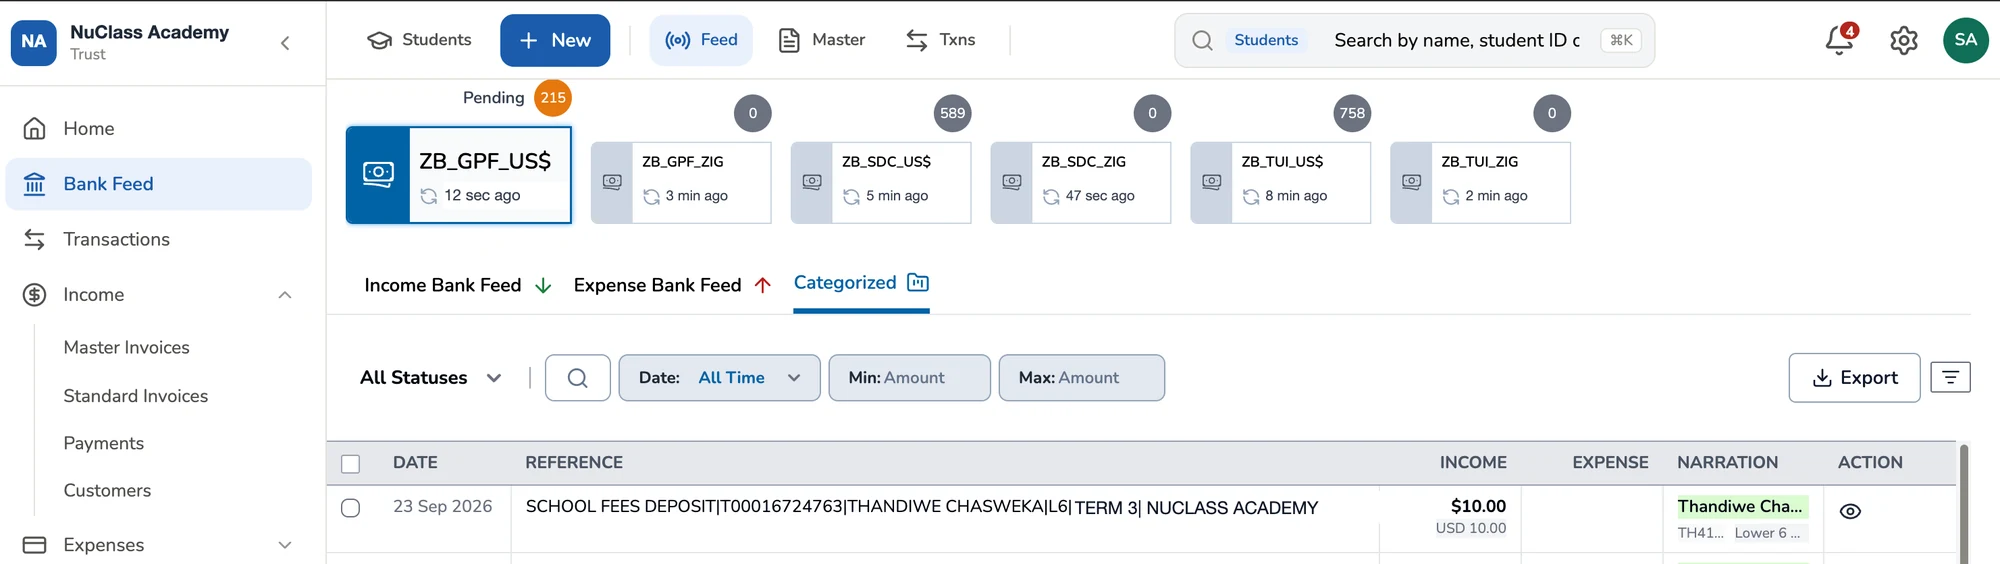Click the ZB_GPF_US$ bank account icon
The width and height of the screenshot is (2000, 564).
point(378,175)
